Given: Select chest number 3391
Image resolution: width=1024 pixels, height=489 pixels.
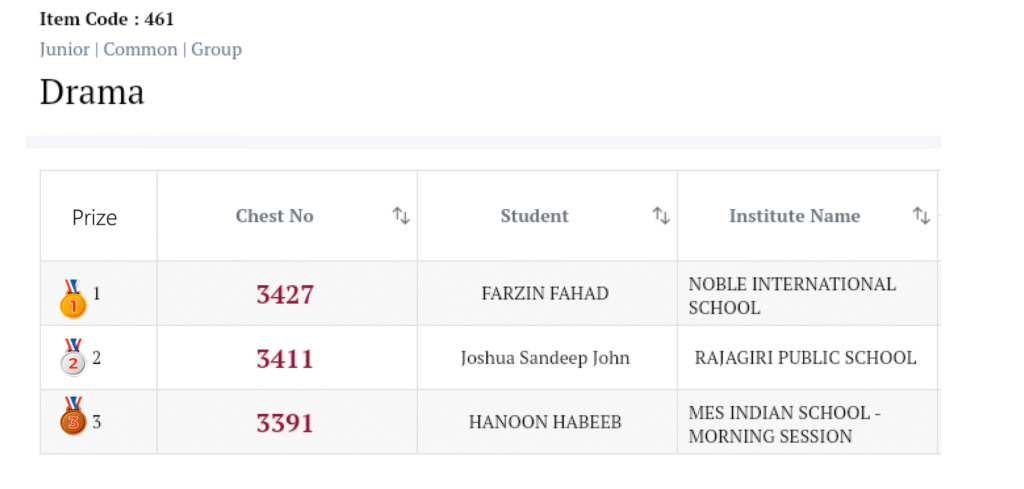Looking at the screenshot, I should (285, 422).
